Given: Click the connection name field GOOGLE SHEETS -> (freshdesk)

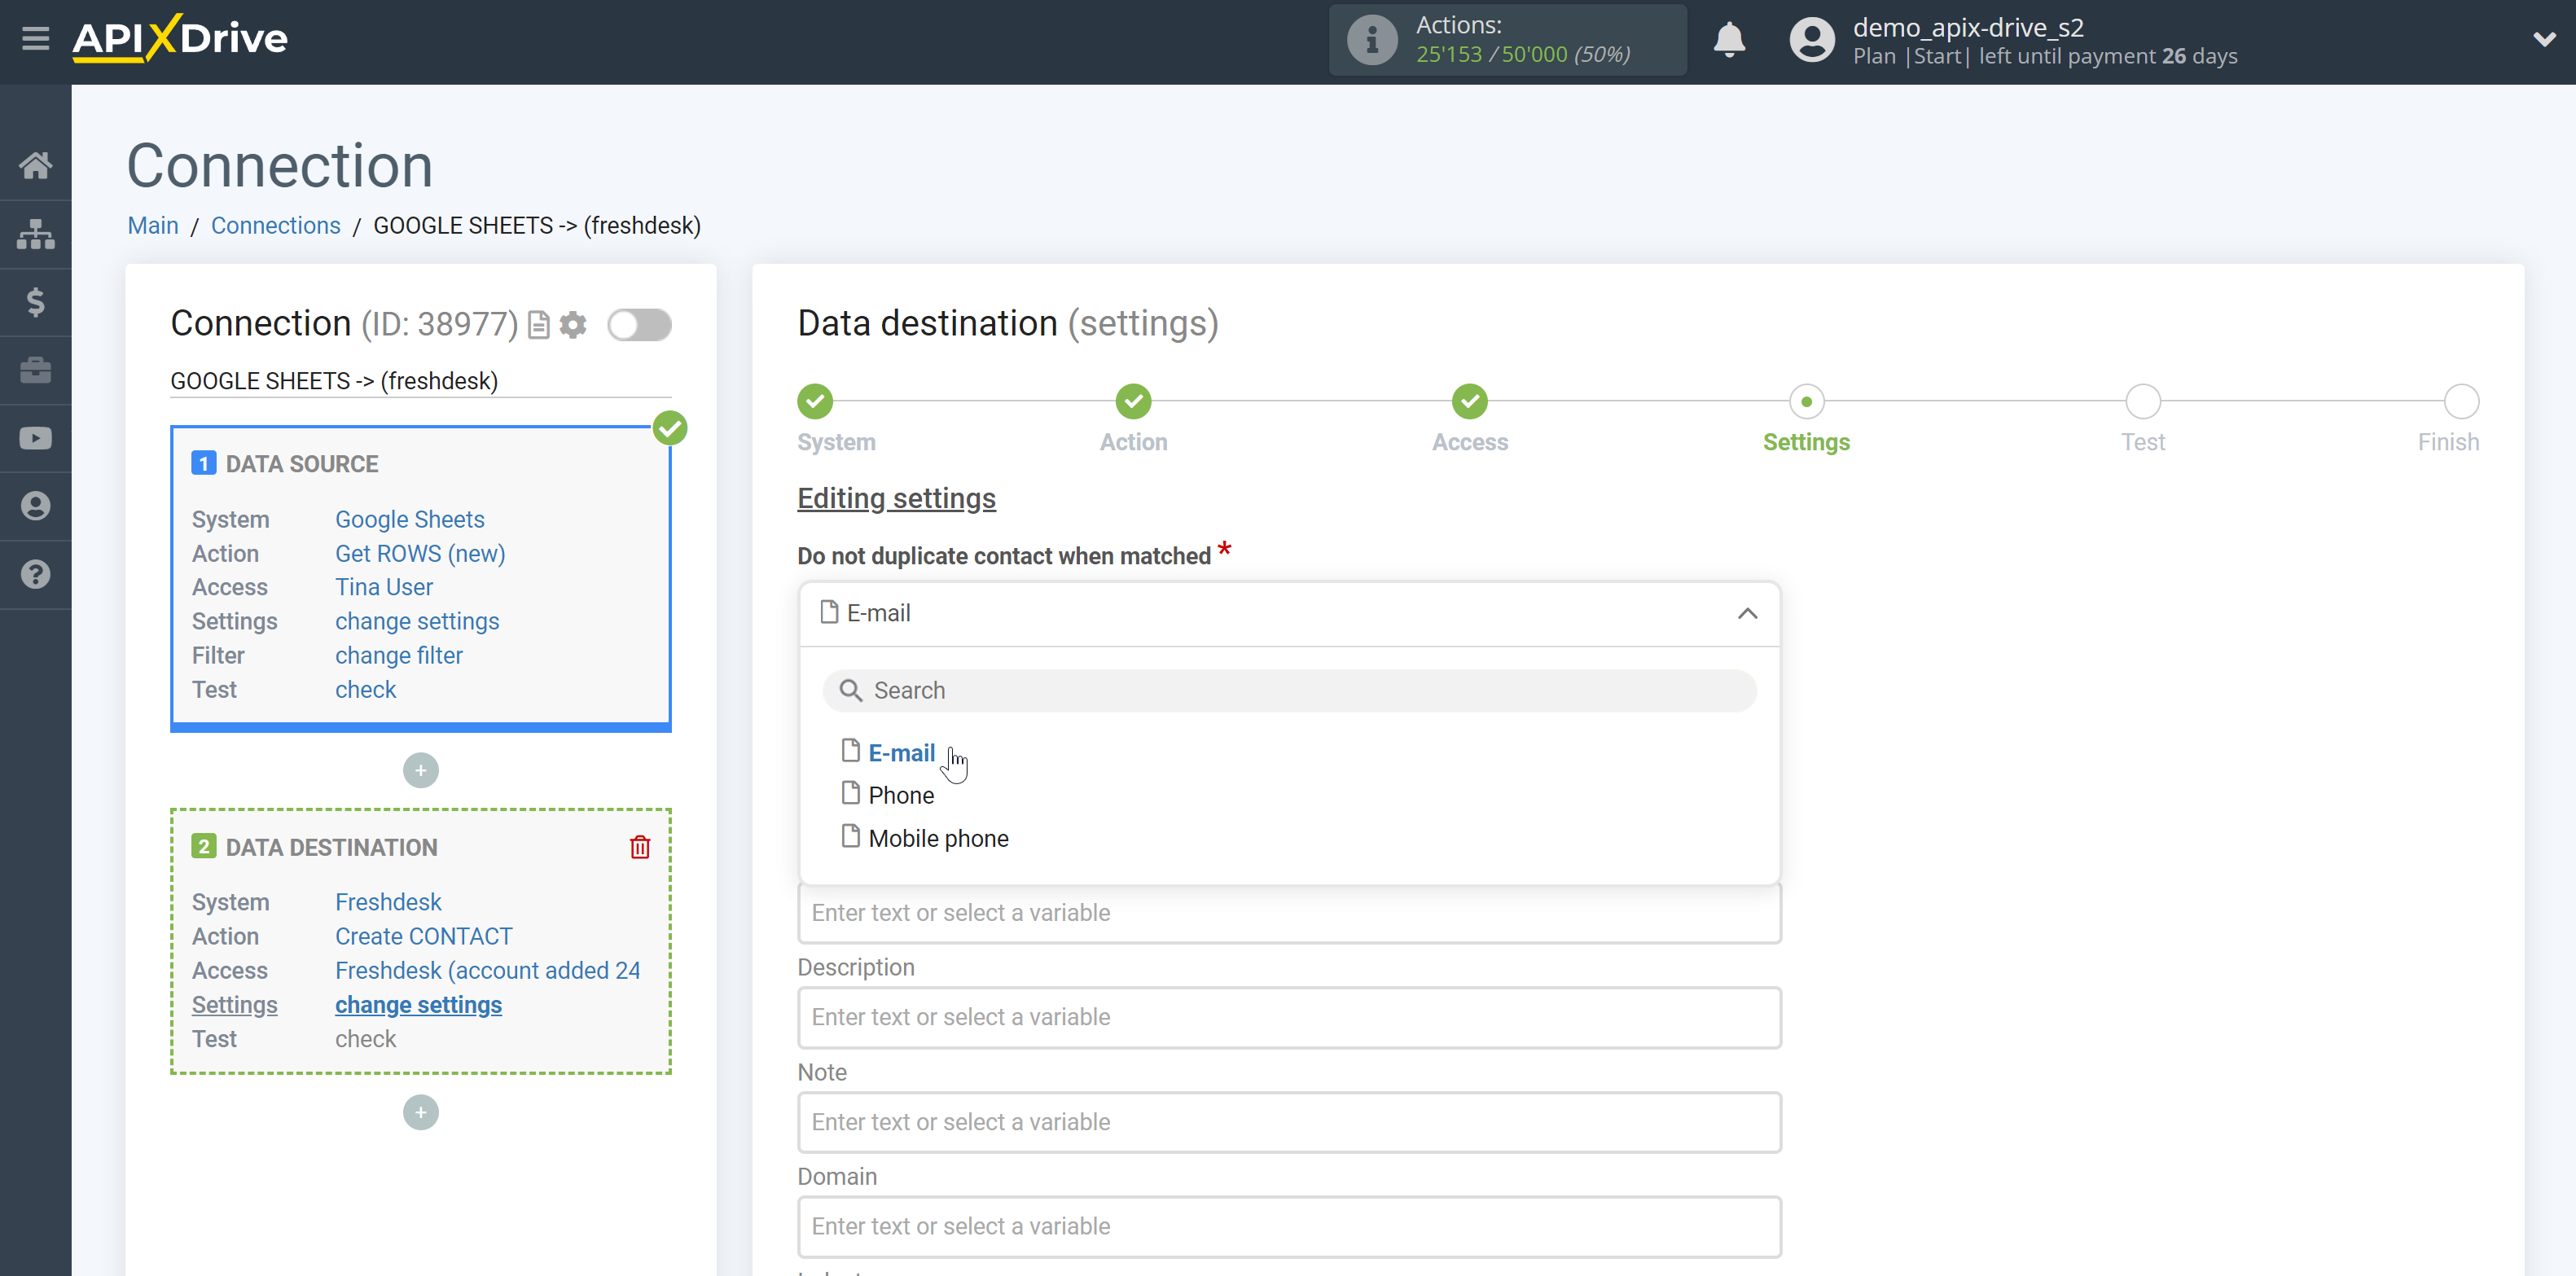Looking at the screenshot, I should 420,381.
